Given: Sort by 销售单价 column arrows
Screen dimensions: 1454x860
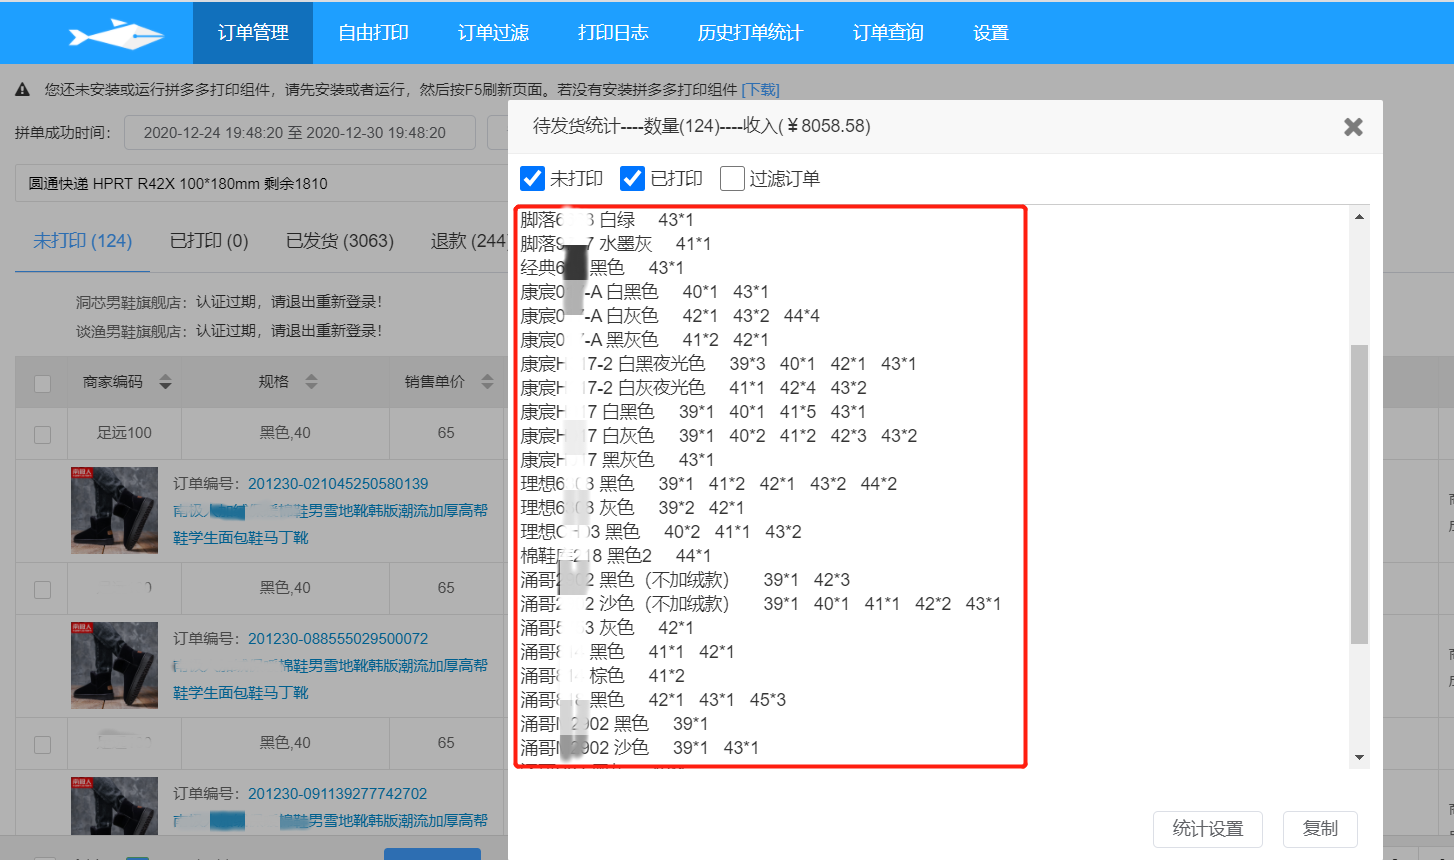Looking at the screenshot, I should 487,382.
